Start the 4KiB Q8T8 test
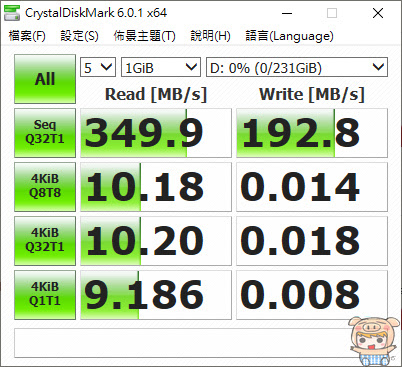Image resolution: width=402 pixels, height=367 pixels. 45,187
